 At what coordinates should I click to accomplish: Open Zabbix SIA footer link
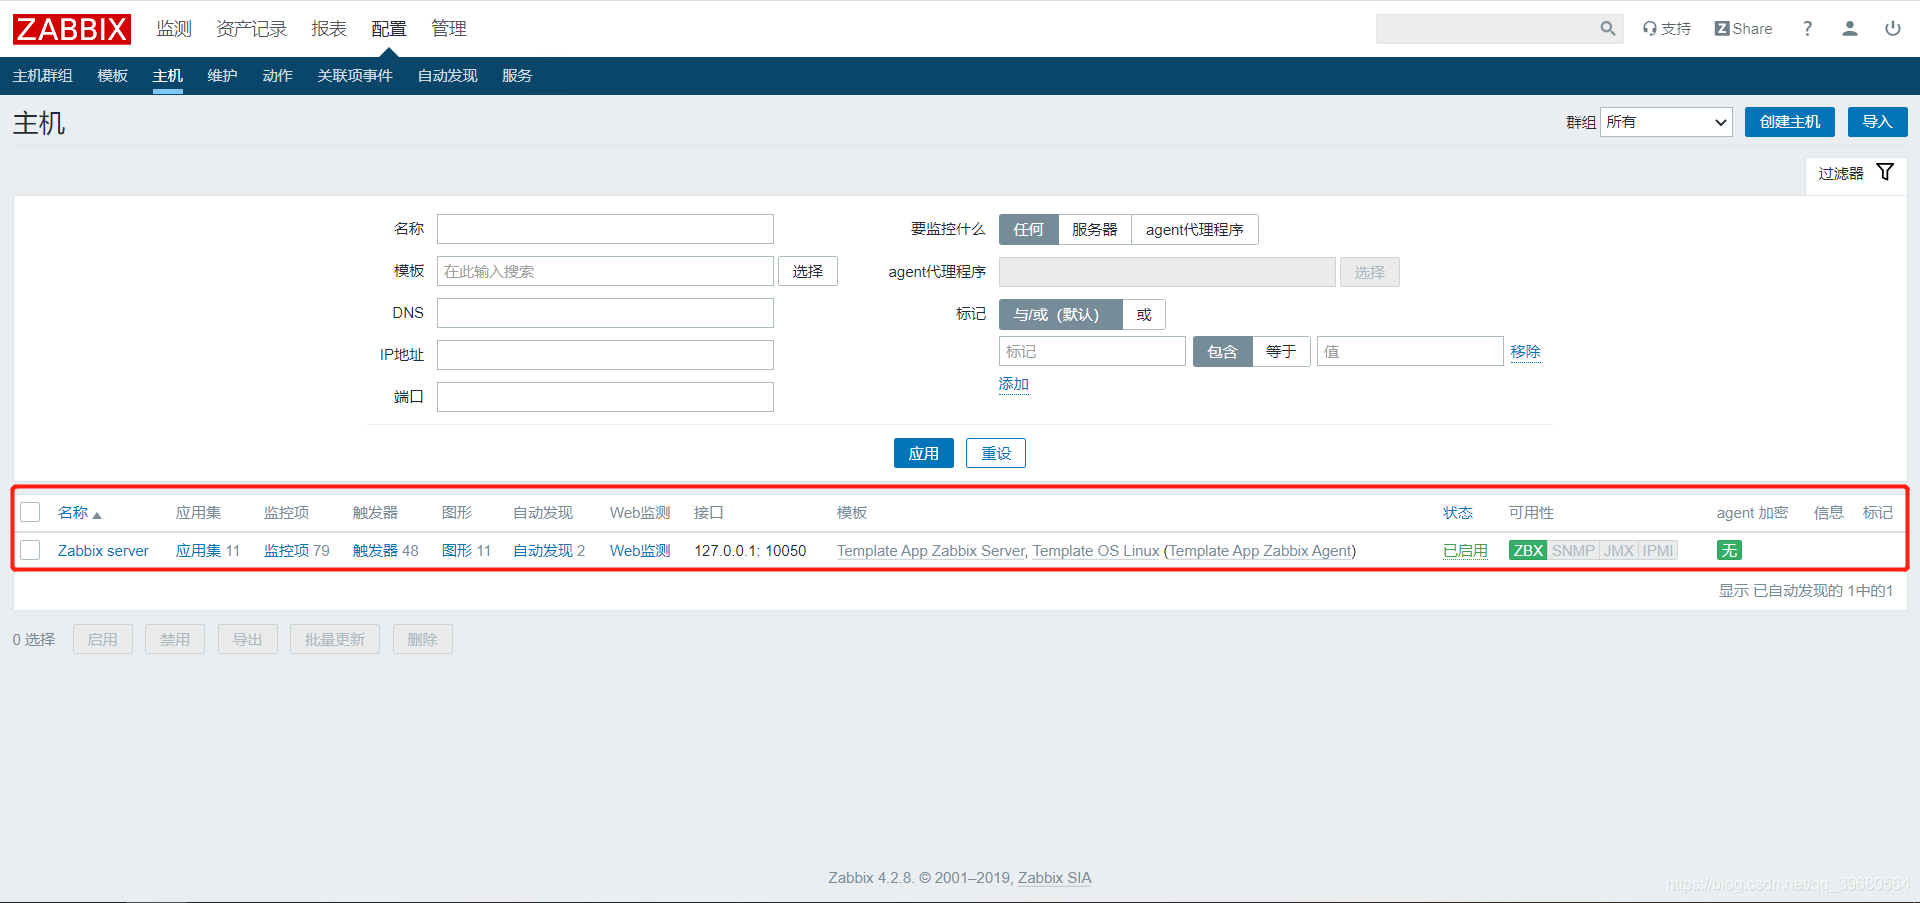pos(1055,878)
